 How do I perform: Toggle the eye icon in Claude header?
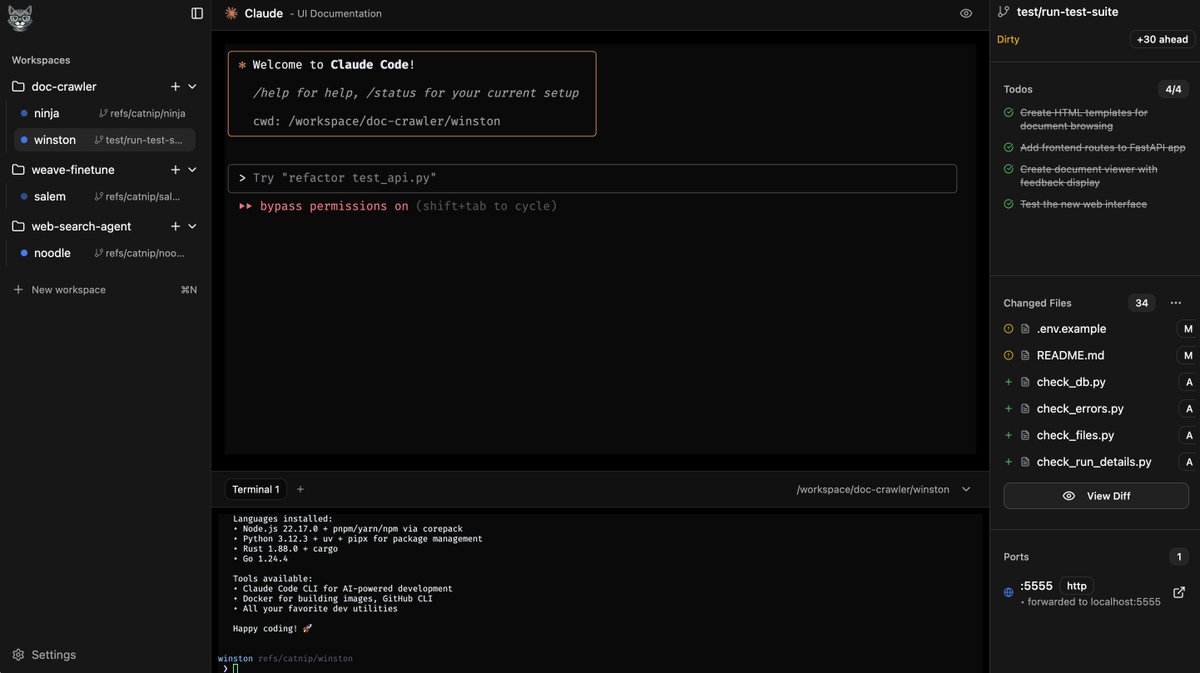[966, 13]
